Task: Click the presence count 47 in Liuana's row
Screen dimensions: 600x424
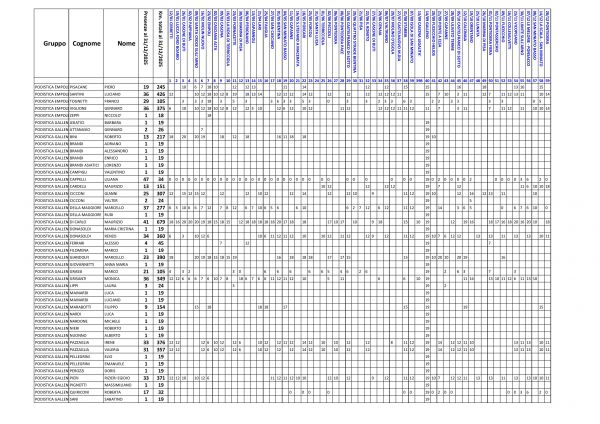Action: point(145,178)
